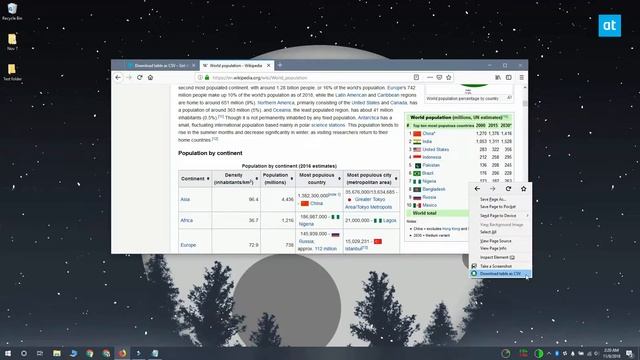The height and width of the screenshot is (360, 640).
Task: Open Firefox Library icon
Action: pyautogui.click(x=498, y=77)
